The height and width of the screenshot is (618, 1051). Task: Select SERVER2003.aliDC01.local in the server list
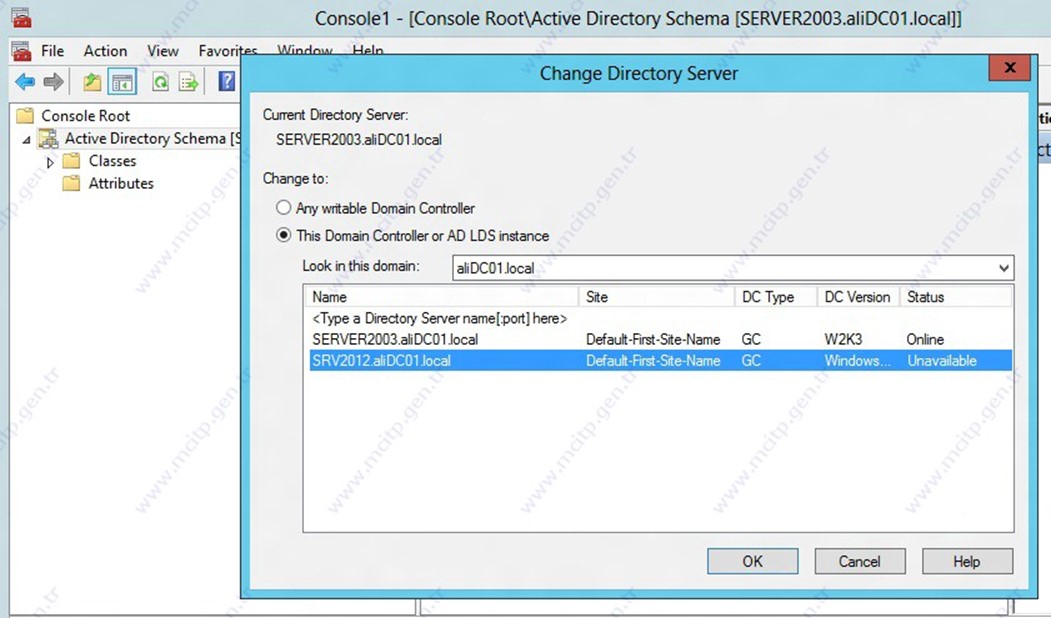tap(395, 339)
